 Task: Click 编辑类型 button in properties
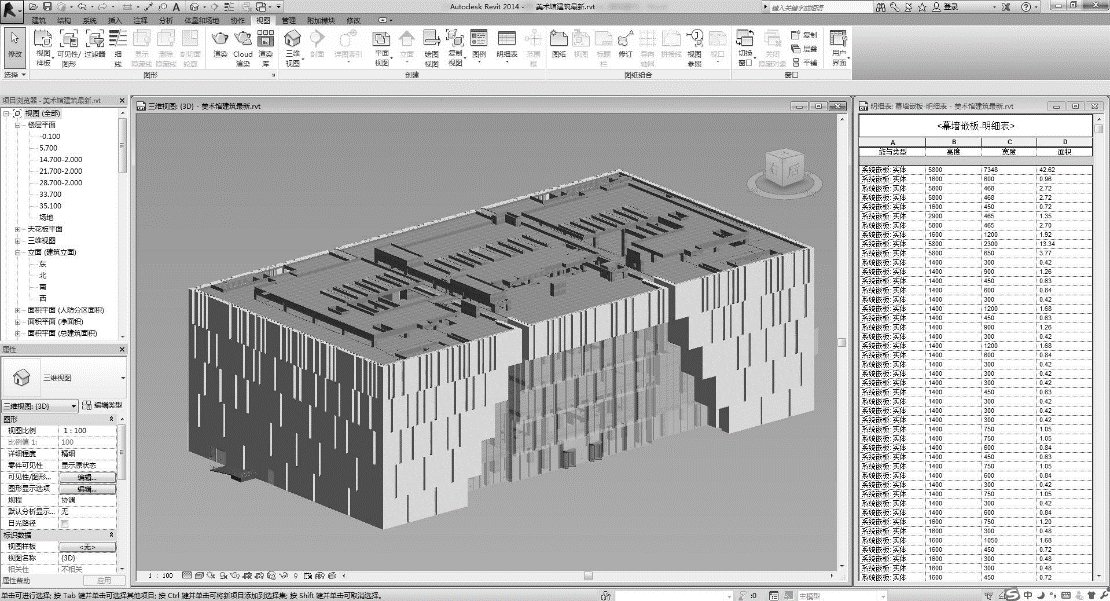[103, 406]
